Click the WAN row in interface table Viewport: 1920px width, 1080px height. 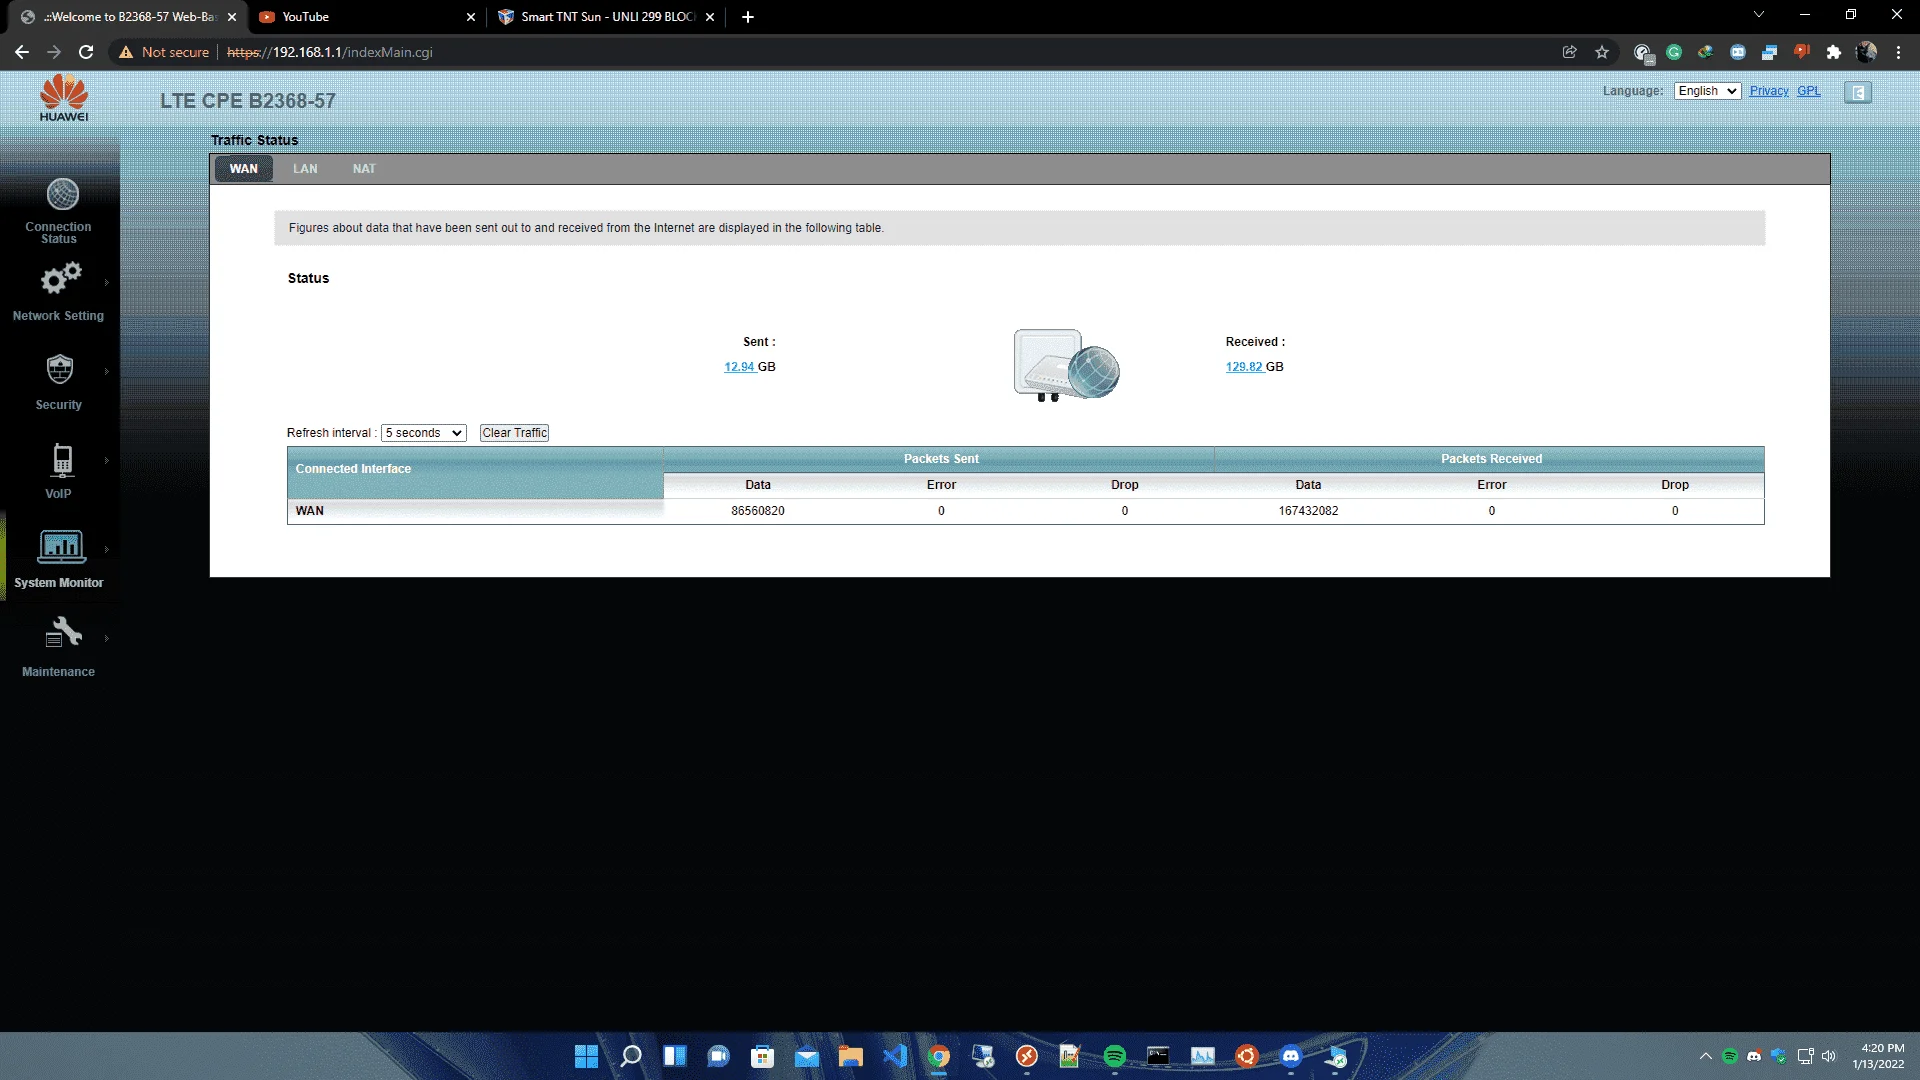tap(1025, 511)
